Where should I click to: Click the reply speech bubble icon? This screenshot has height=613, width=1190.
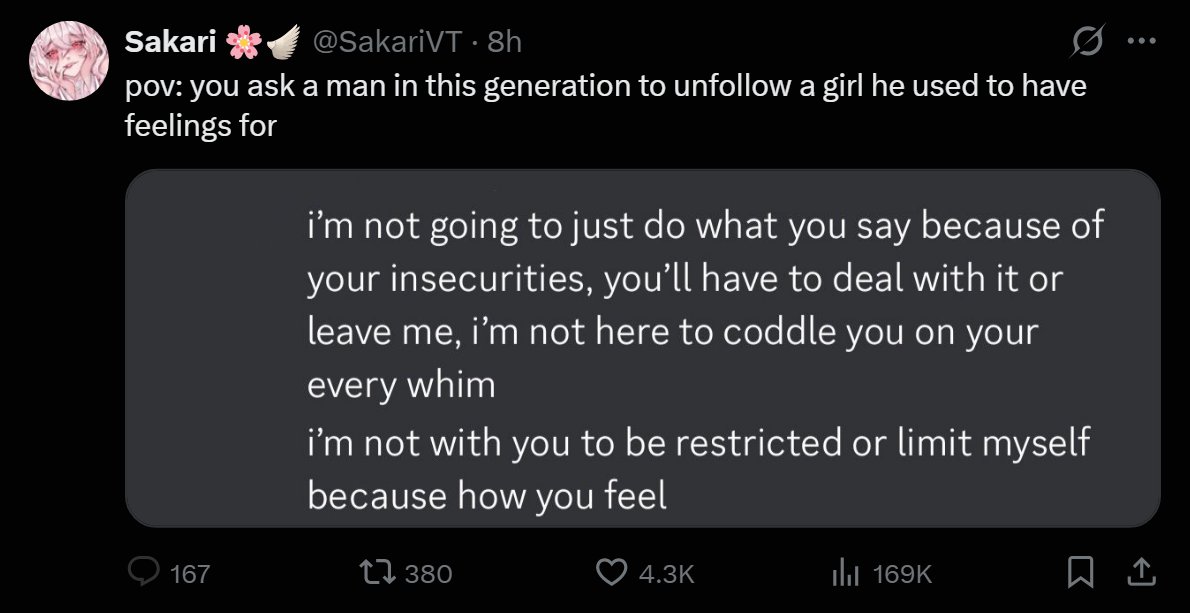tap(143, 572)
